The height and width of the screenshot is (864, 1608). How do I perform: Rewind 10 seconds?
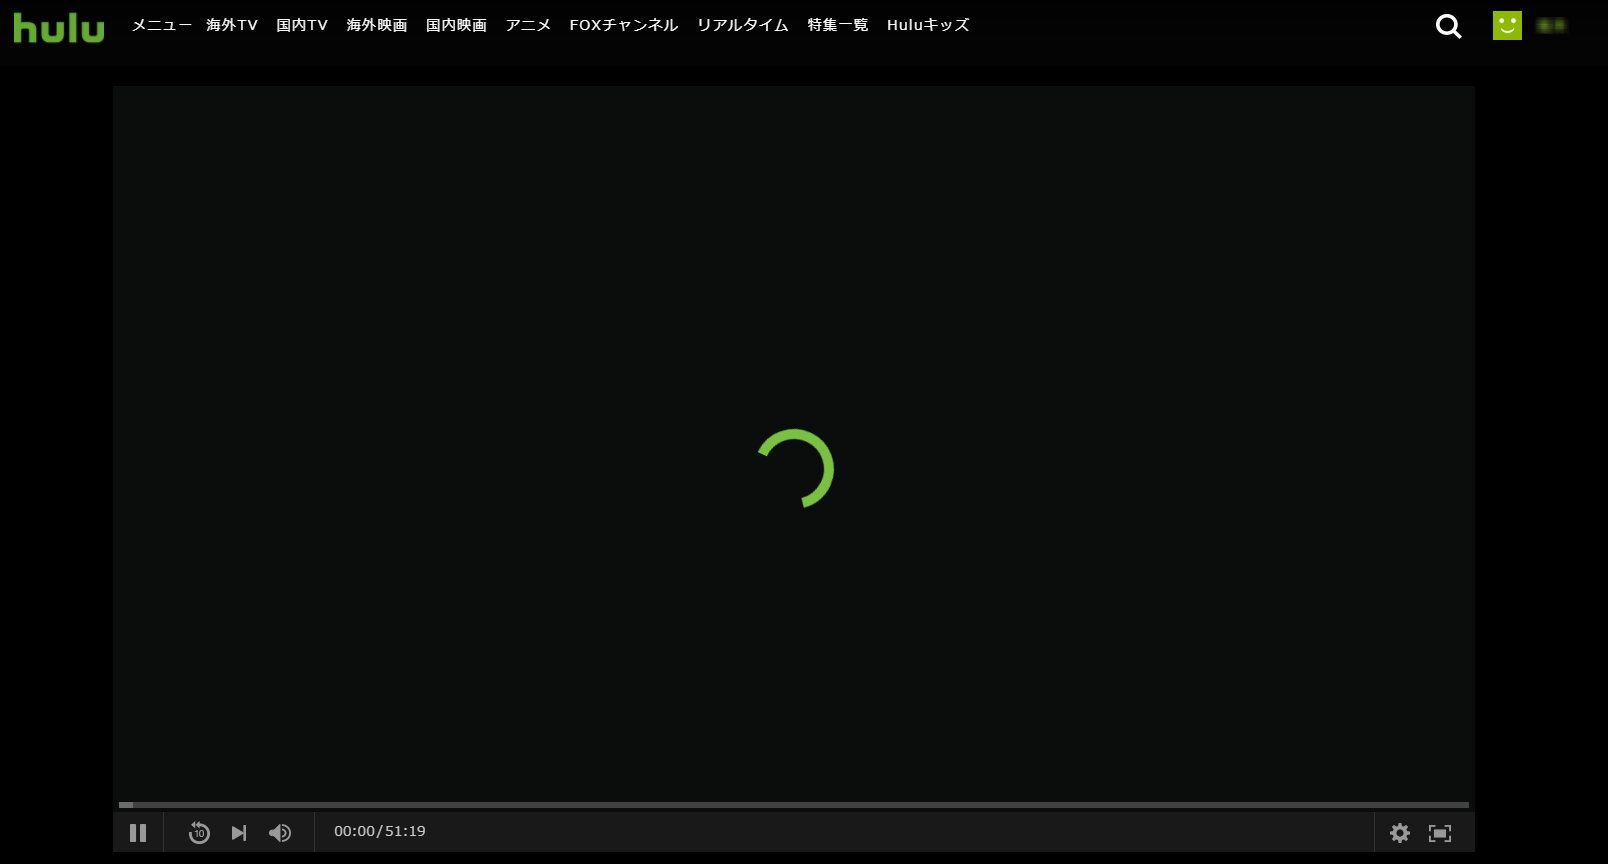199,832
